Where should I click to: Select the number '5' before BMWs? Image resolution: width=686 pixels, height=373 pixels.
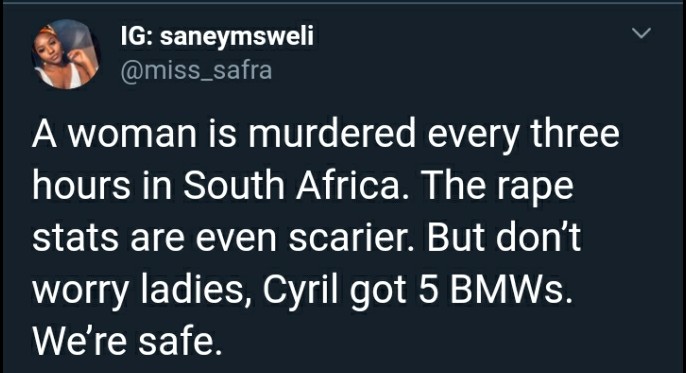tap(428, 291)
